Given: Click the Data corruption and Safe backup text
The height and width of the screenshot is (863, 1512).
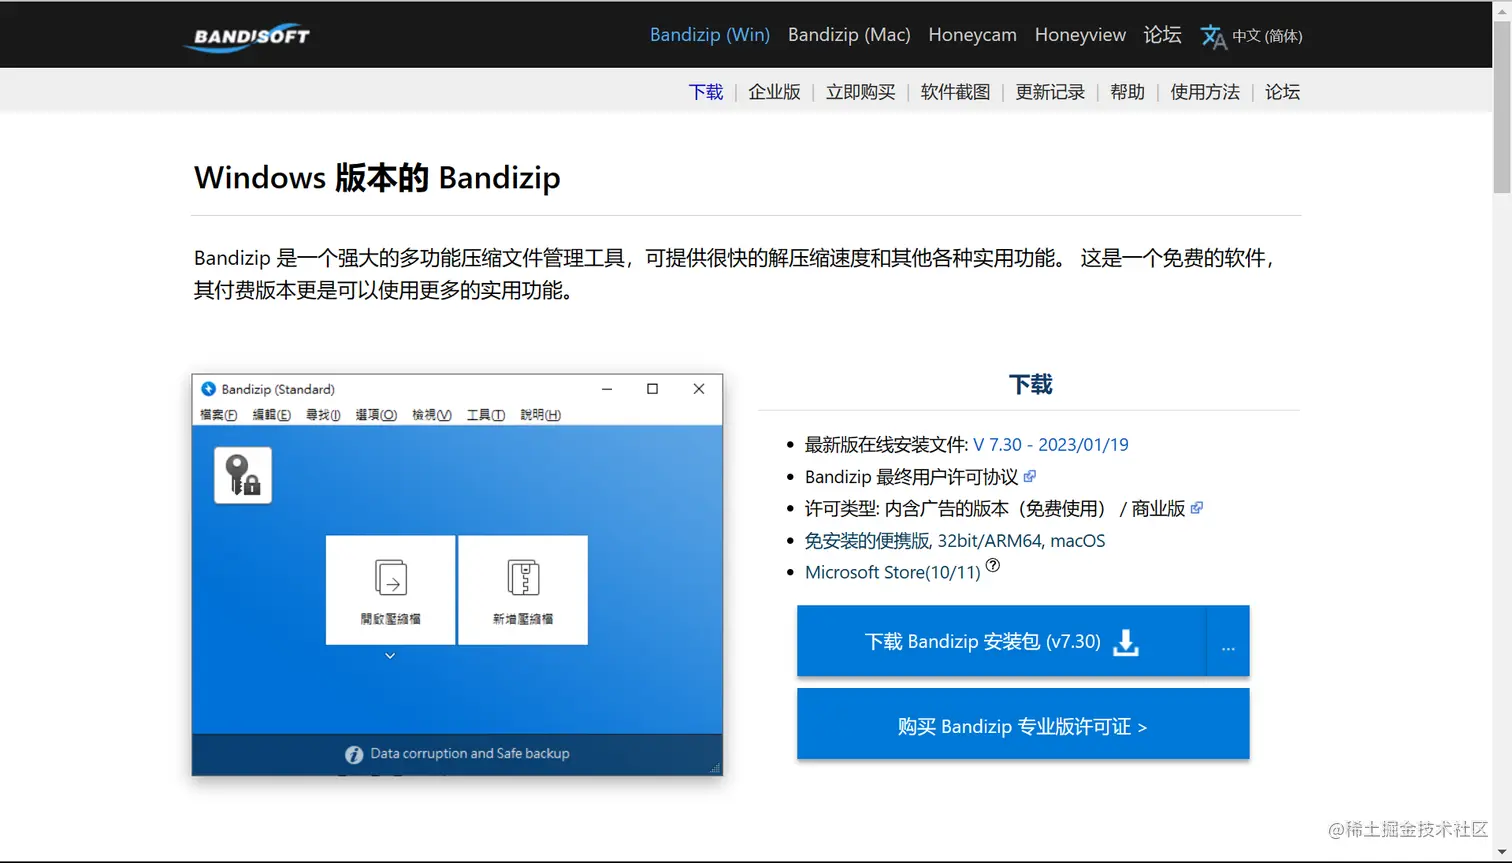Looking at the screenshot, I should coord(470,754).
